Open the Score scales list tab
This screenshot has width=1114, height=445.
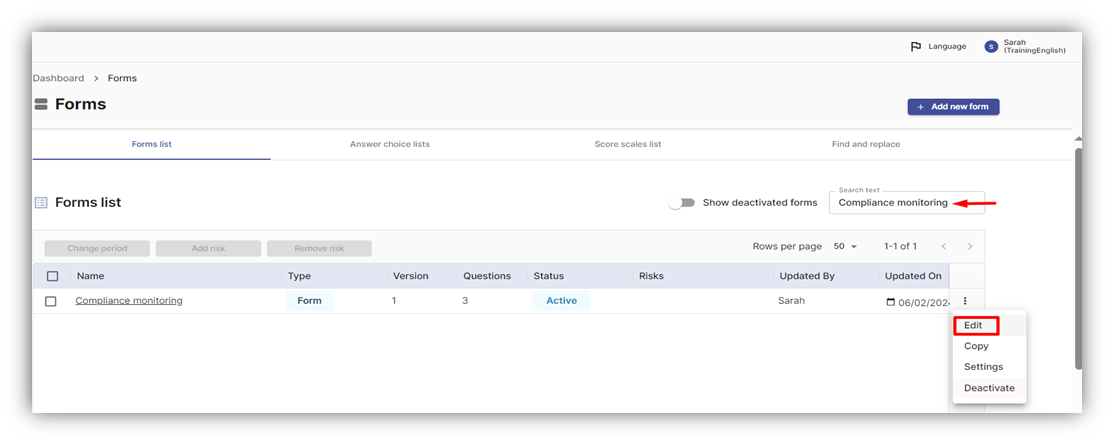[x=627, y=144]
